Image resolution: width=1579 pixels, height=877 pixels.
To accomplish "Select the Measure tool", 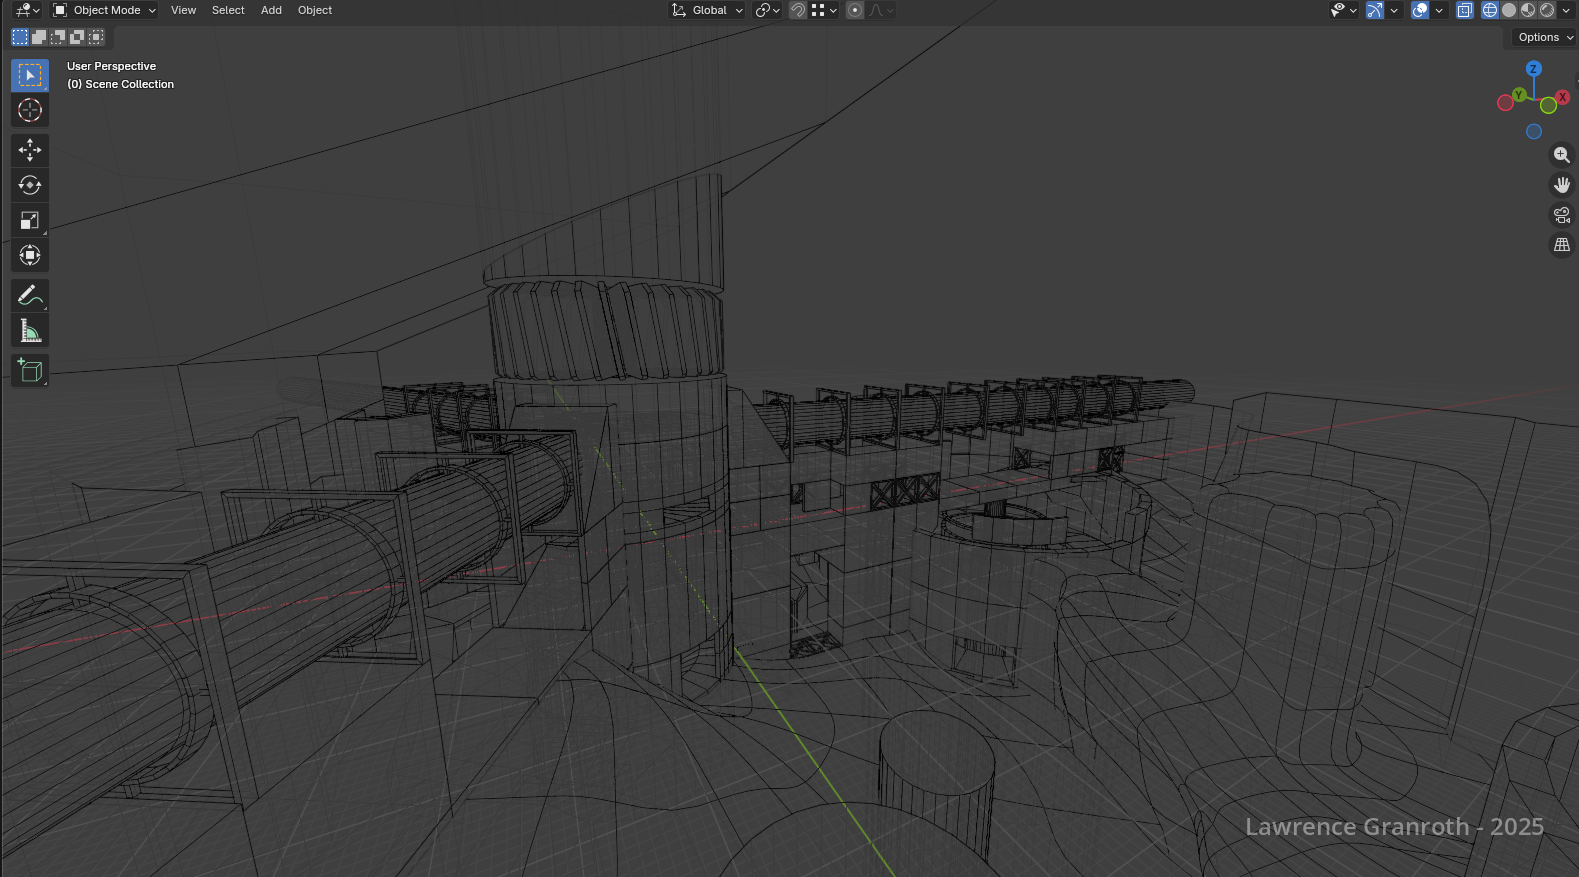I will point(30,331).
